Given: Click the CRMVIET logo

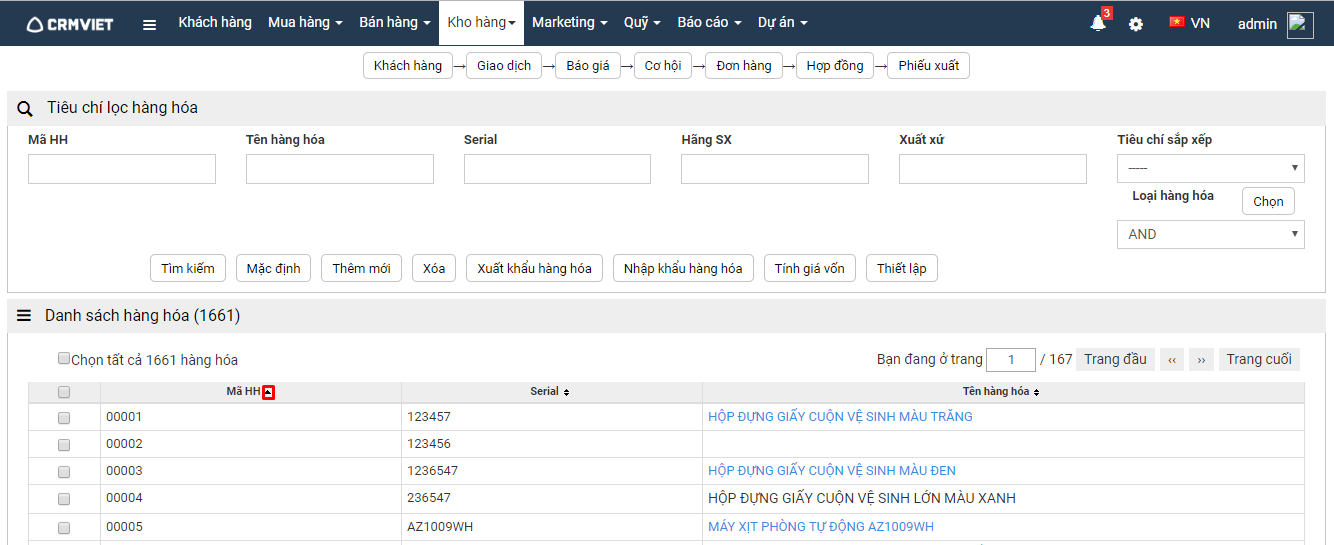Looking at the screenshot, I should tap(69, 24).
